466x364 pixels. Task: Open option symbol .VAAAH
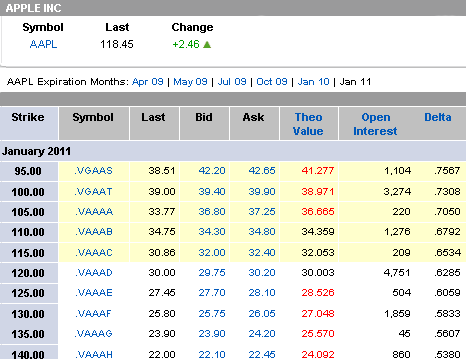(94, 355)
